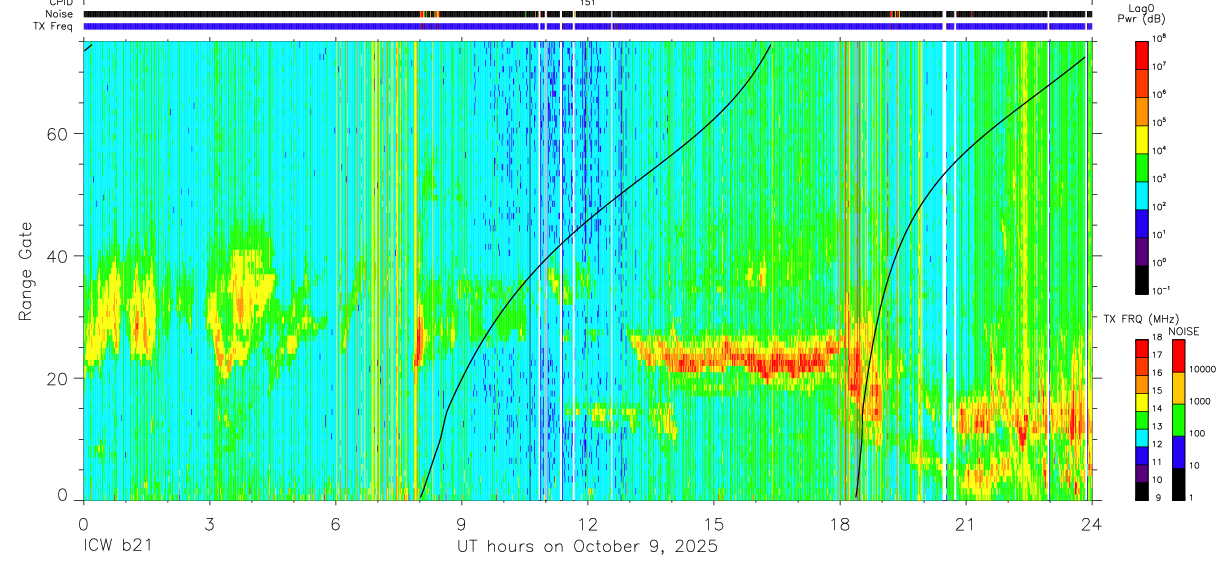The image size is (1228, 567).
Task: Click the NOISE colorbar legend
Action: (x=1180, y=420)
